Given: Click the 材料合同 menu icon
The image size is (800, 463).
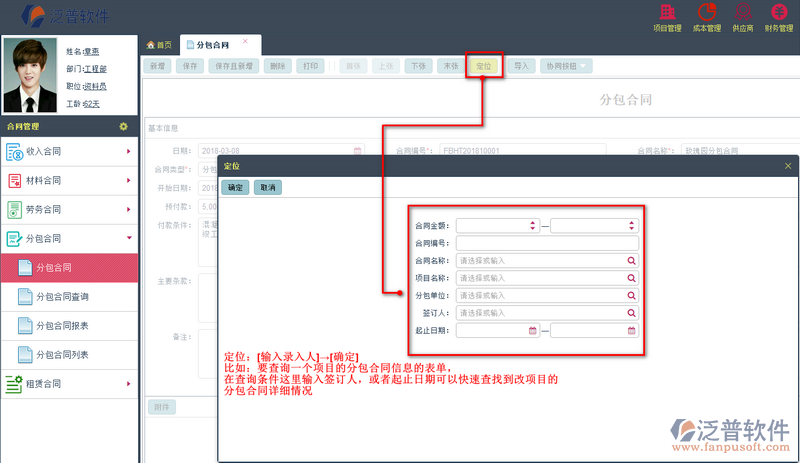Looking at the screenshot, I should click(x=14, y=181).
